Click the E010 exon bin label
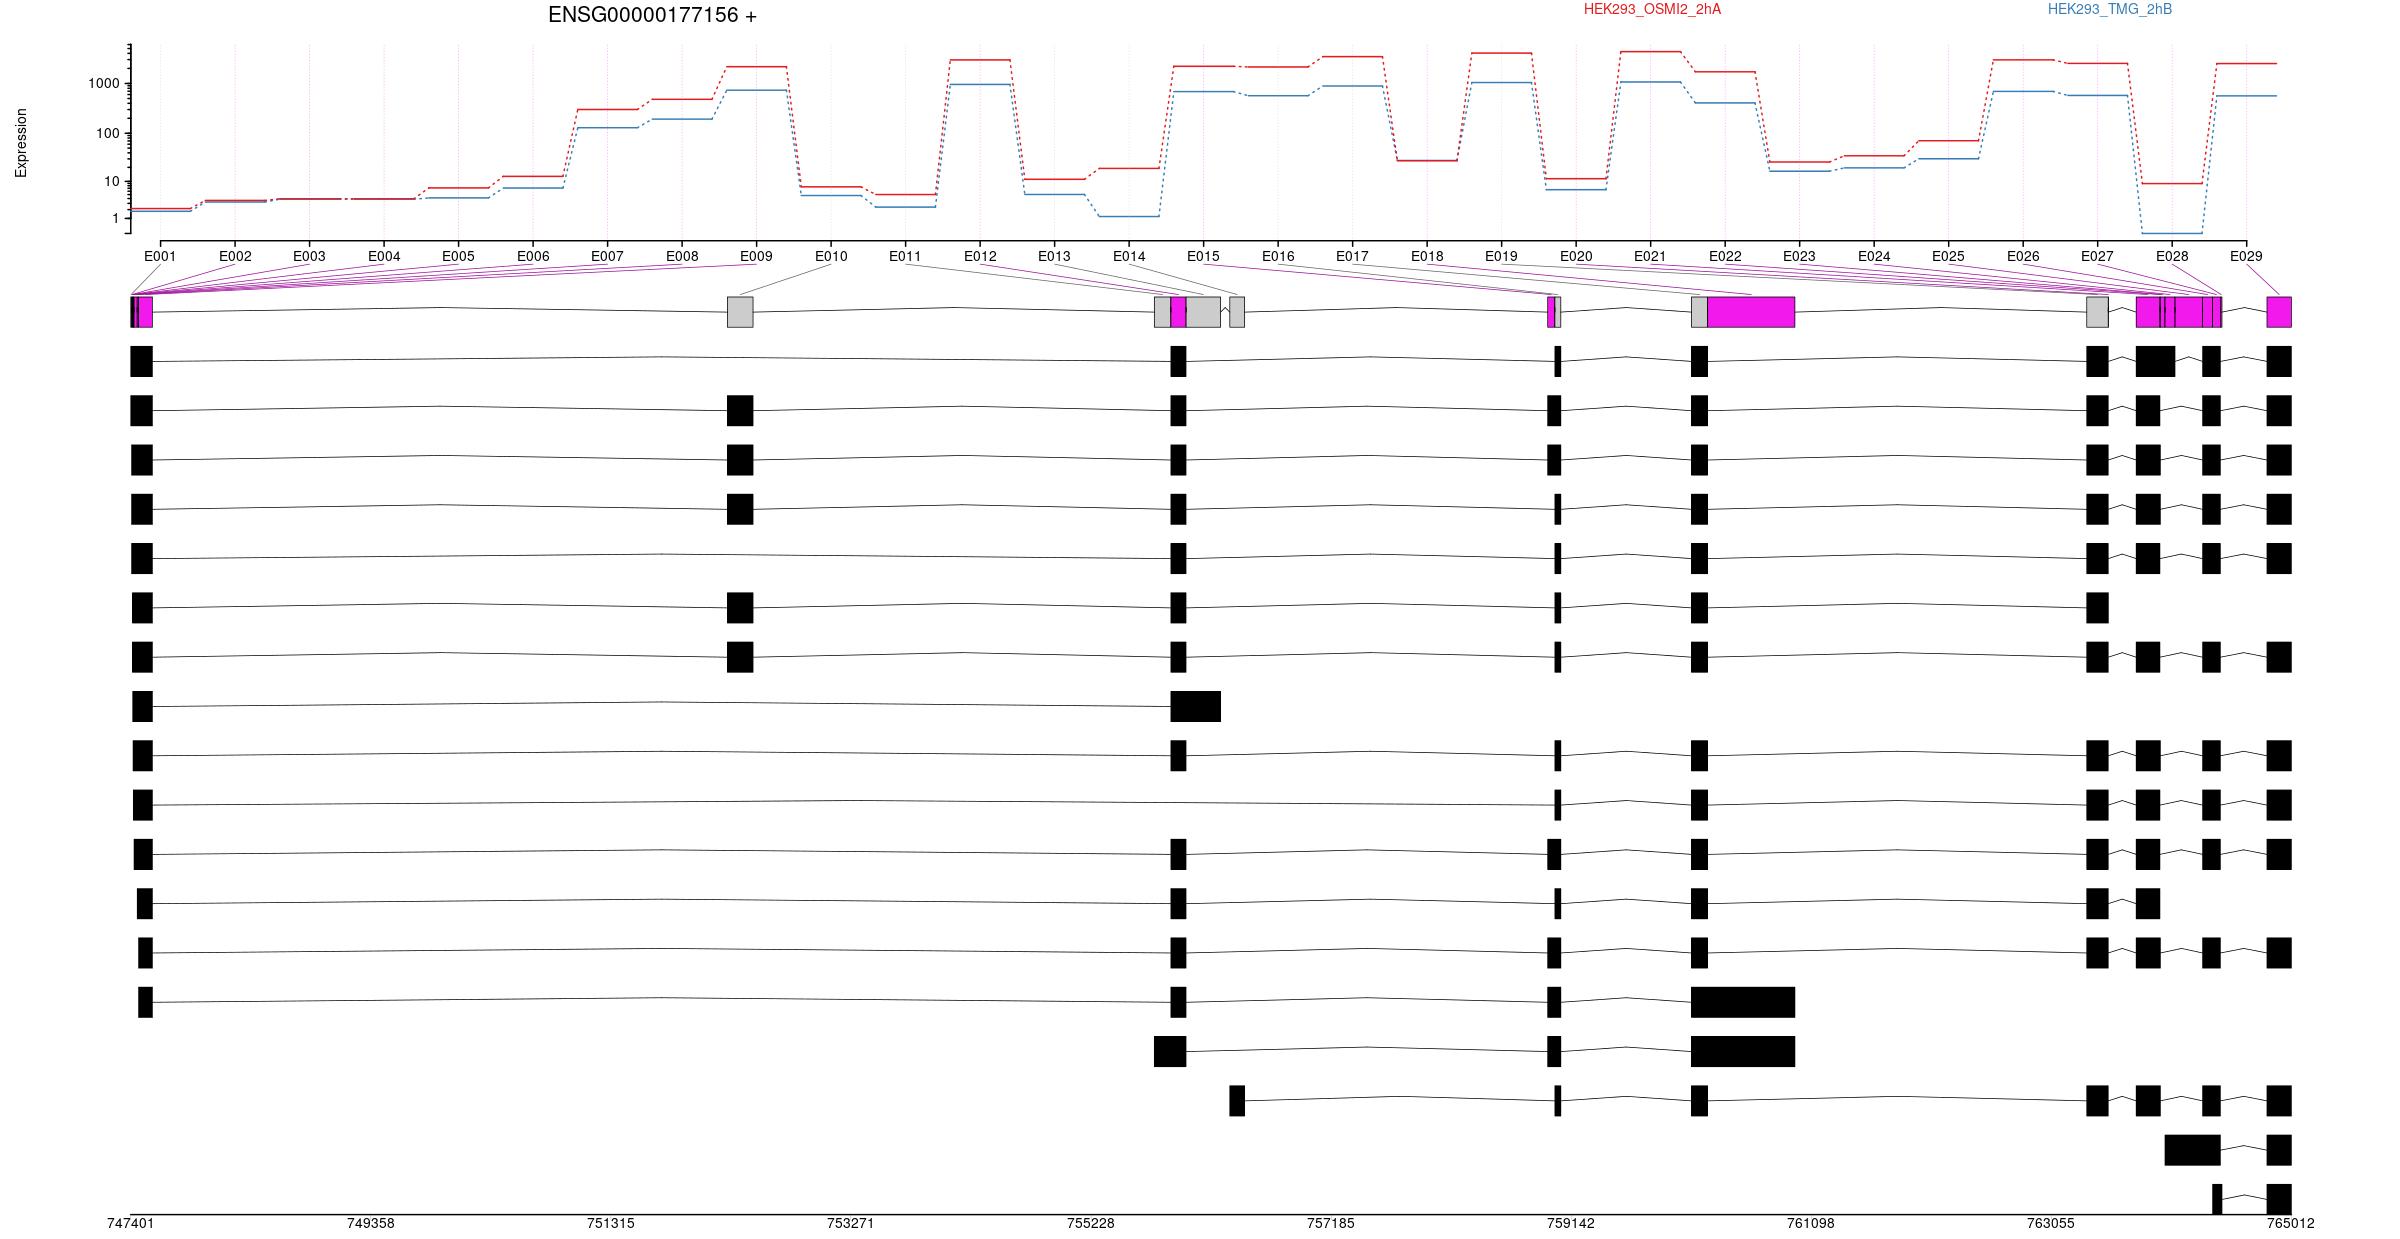 831,256
